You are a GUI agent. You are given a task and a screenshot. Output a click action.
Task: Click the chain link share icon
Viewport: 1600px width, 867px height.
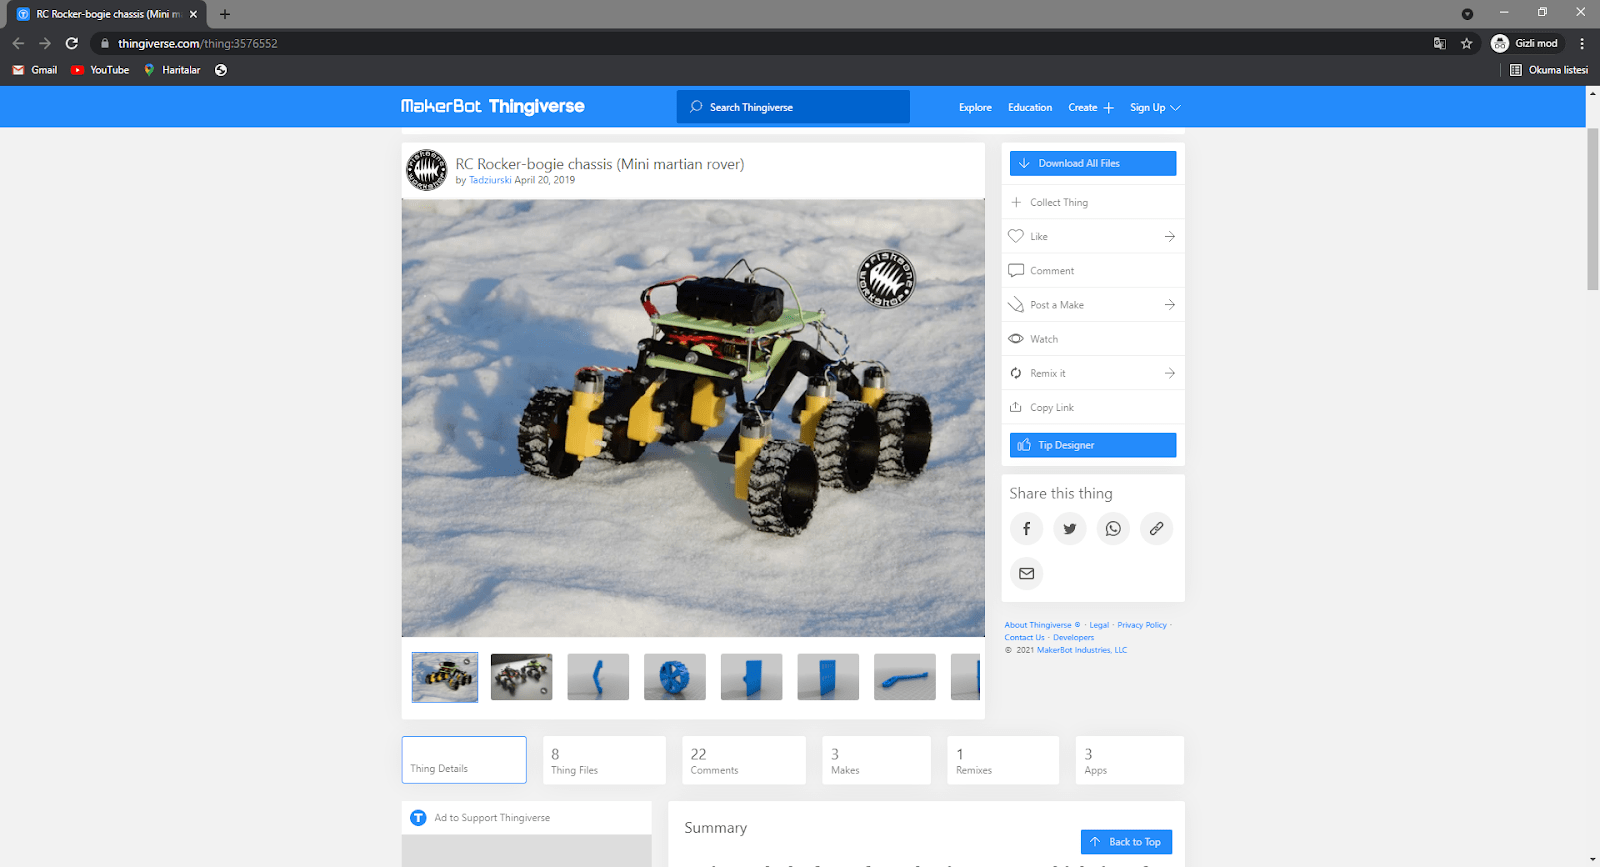(x=1156, y=529)
